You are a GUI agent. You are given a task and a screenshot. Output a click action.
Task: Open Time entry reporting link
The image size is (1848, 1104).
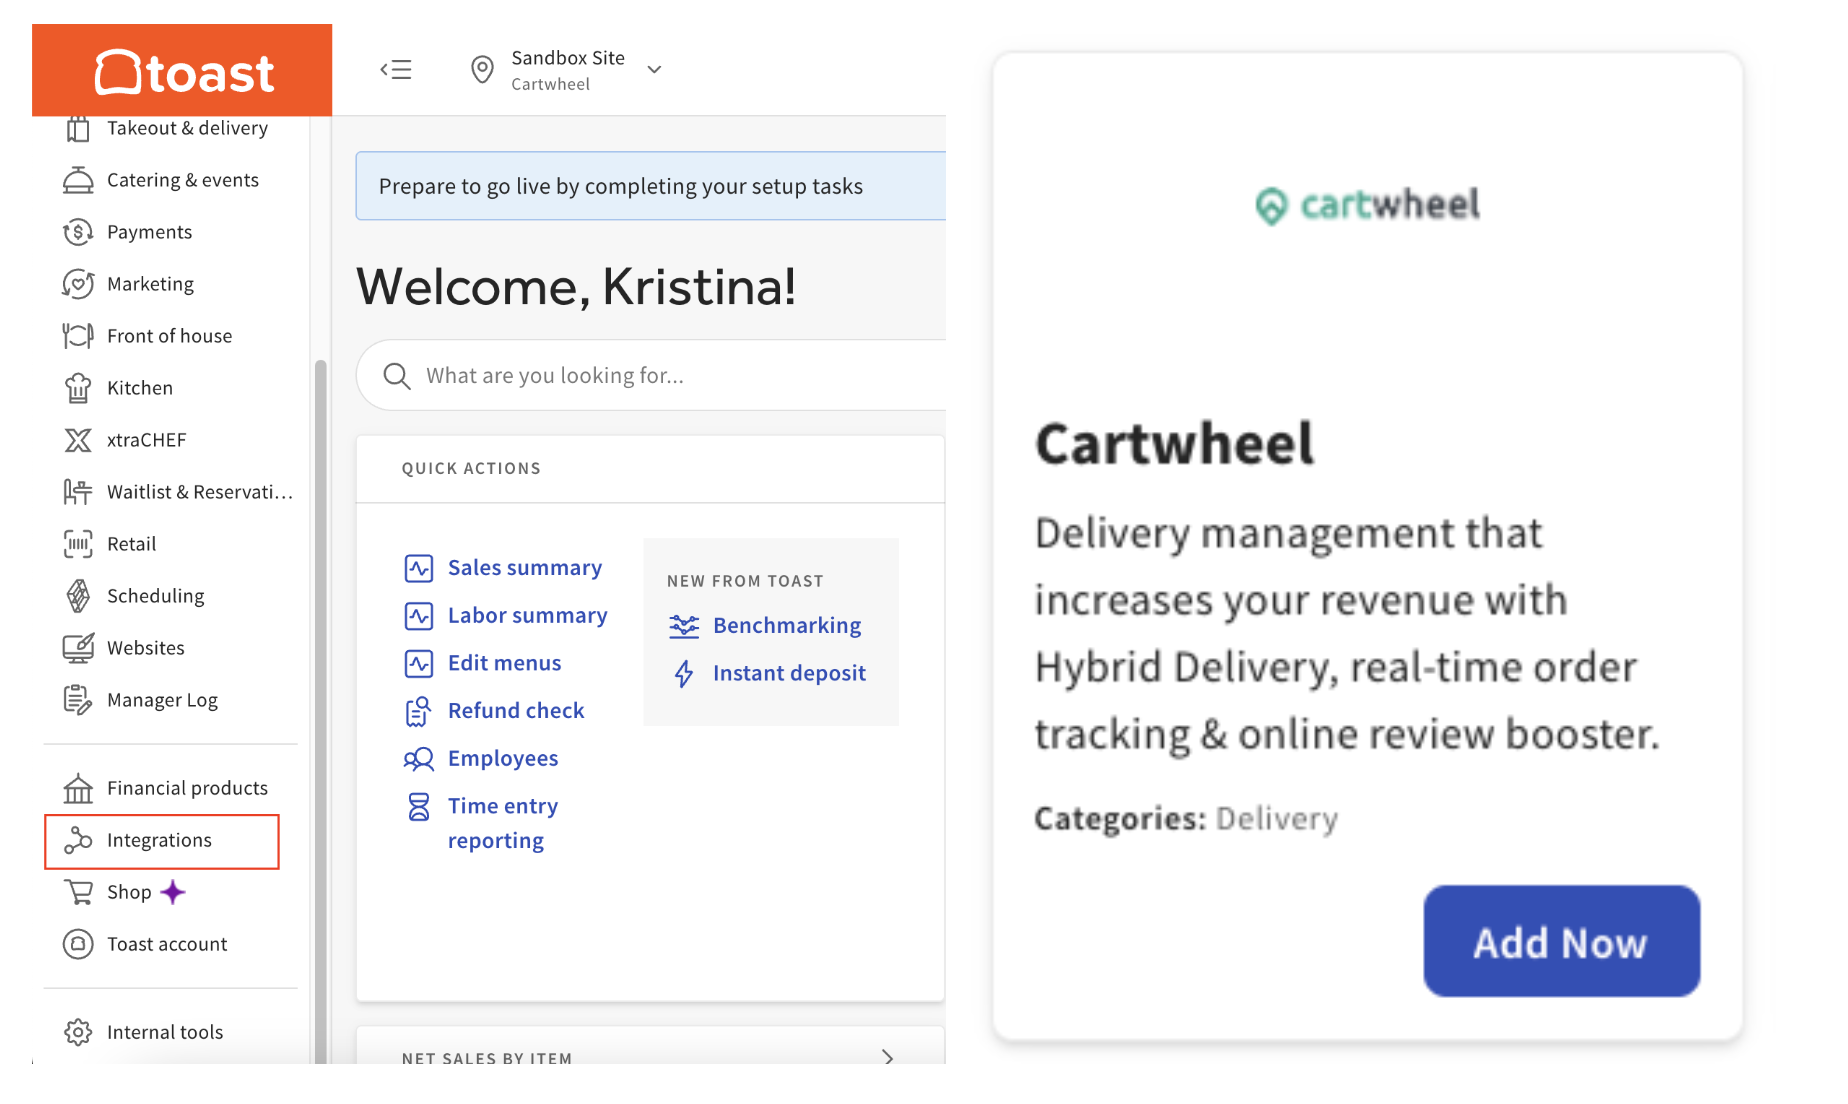503,823
